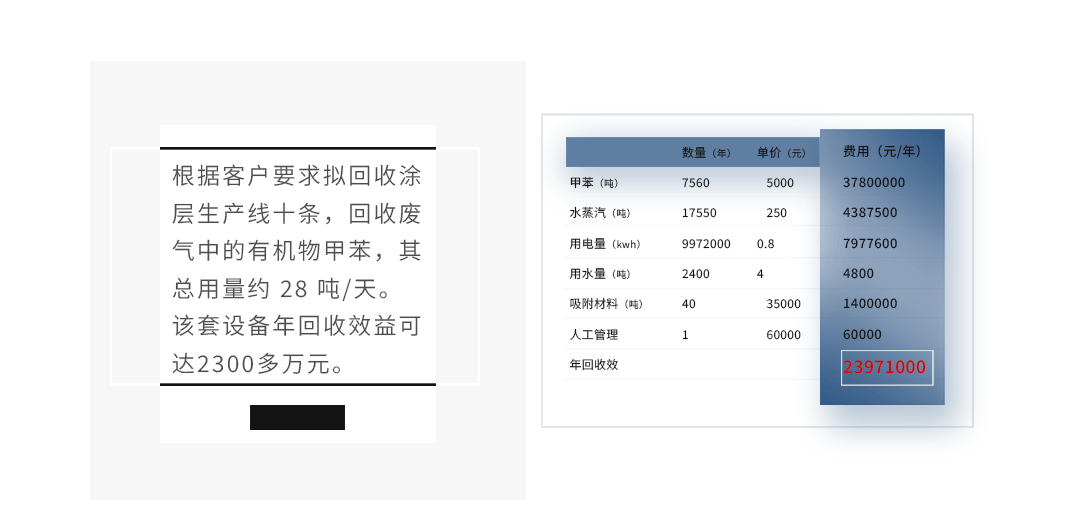Click the water cost cell 4800
Image resolution: width=1080 pixels, height=513 pixels.
point(858,274)
